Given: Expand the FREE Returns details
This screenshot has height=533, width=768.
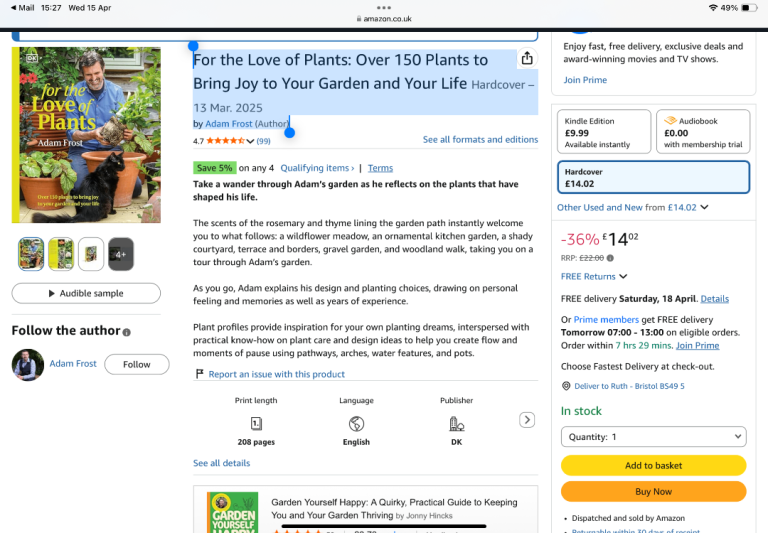Looking at the screenshot, I should click(x=594, y=277).
